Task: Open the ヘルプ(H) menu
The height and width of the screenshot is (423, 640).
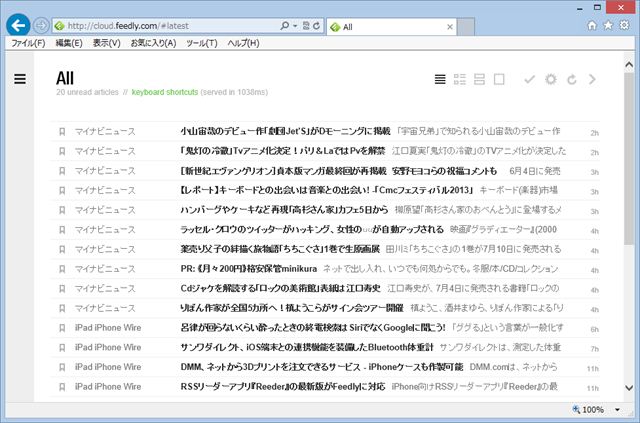Action: (x=243, y=43)
